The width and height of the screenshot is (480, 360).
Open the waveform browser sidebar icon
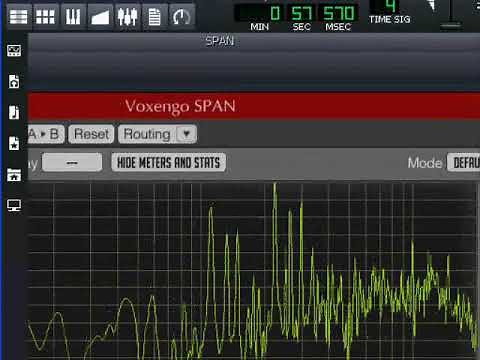coord(14,51)
